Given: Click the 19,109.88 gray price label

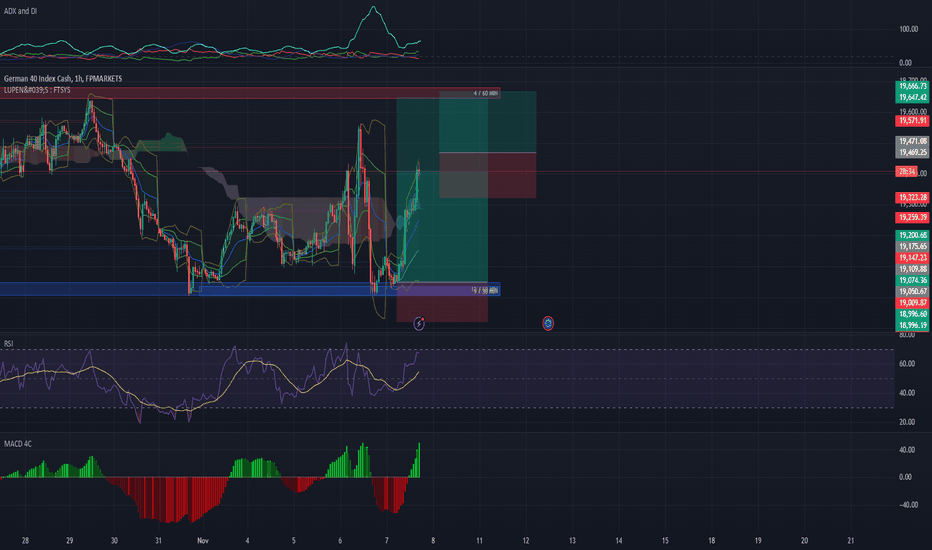Looking at the screenshot, I should coord(912,269).
